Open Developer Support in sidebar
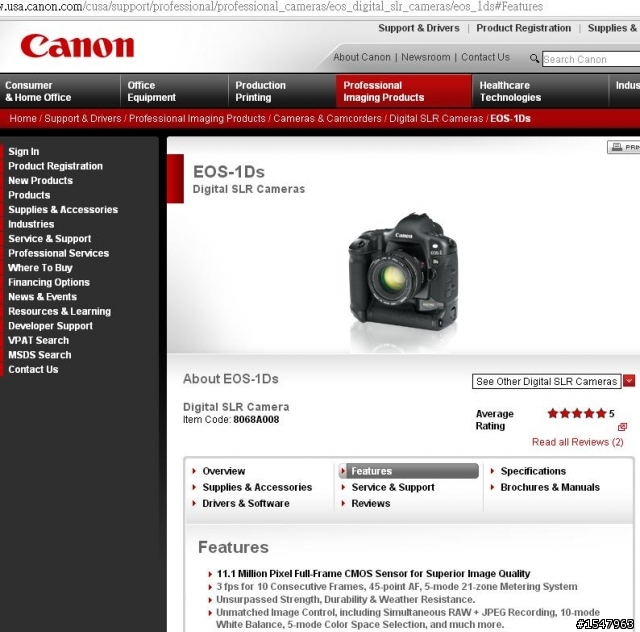The width and height of the screenshot is (640, 632). (50, 326)
